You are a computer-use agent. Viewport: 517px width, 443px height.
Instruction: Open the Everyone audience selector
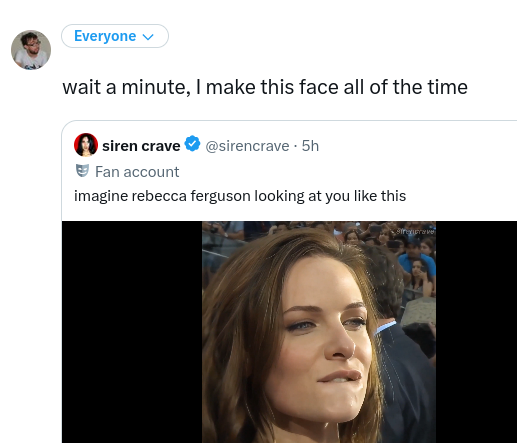click(115, 36)
